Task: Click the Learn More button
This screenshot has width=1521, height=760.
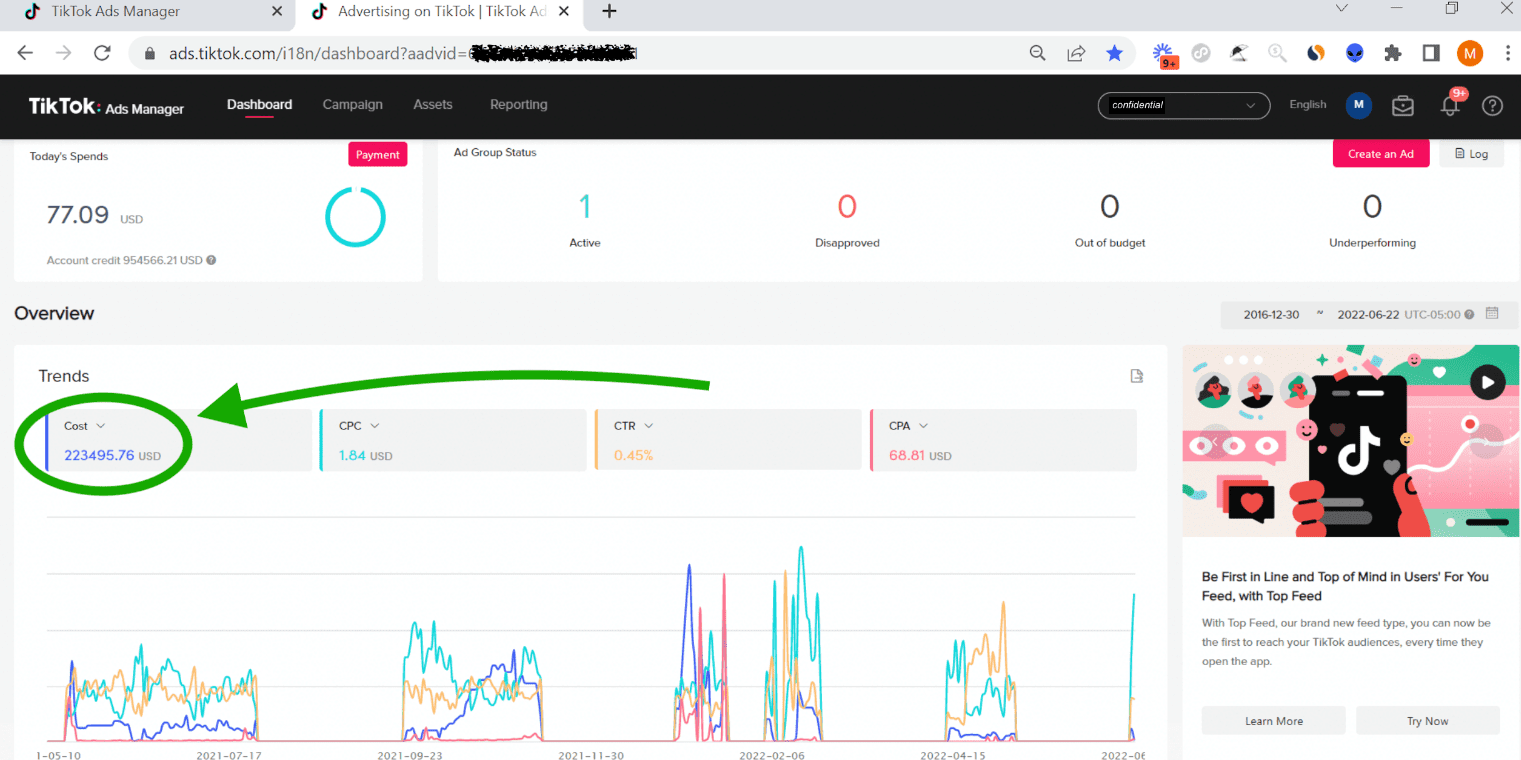Action: point(1273,721)
